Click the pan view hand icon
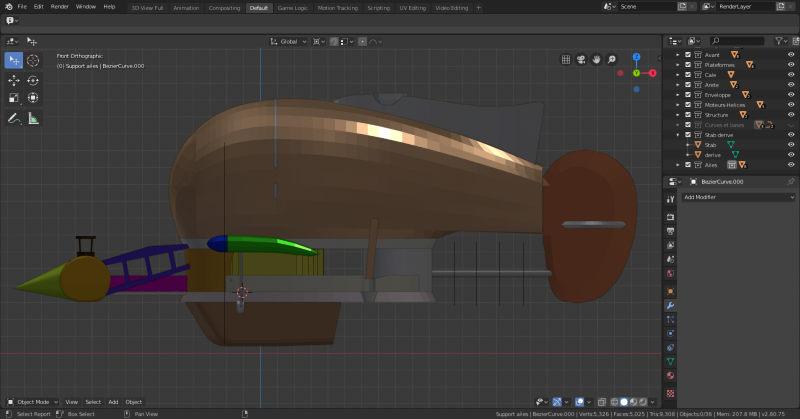The image size is (800, 419). pyautogui.click(x=596, y=59)
